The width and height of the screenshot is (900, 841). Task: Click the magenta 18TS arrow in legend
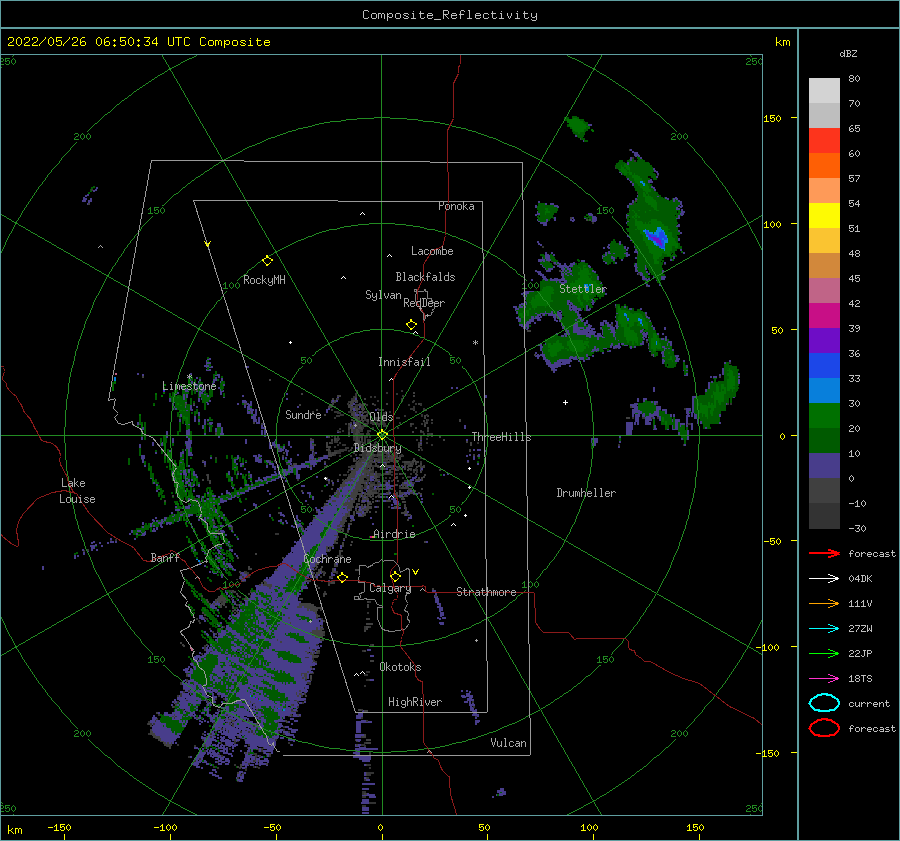824,679
